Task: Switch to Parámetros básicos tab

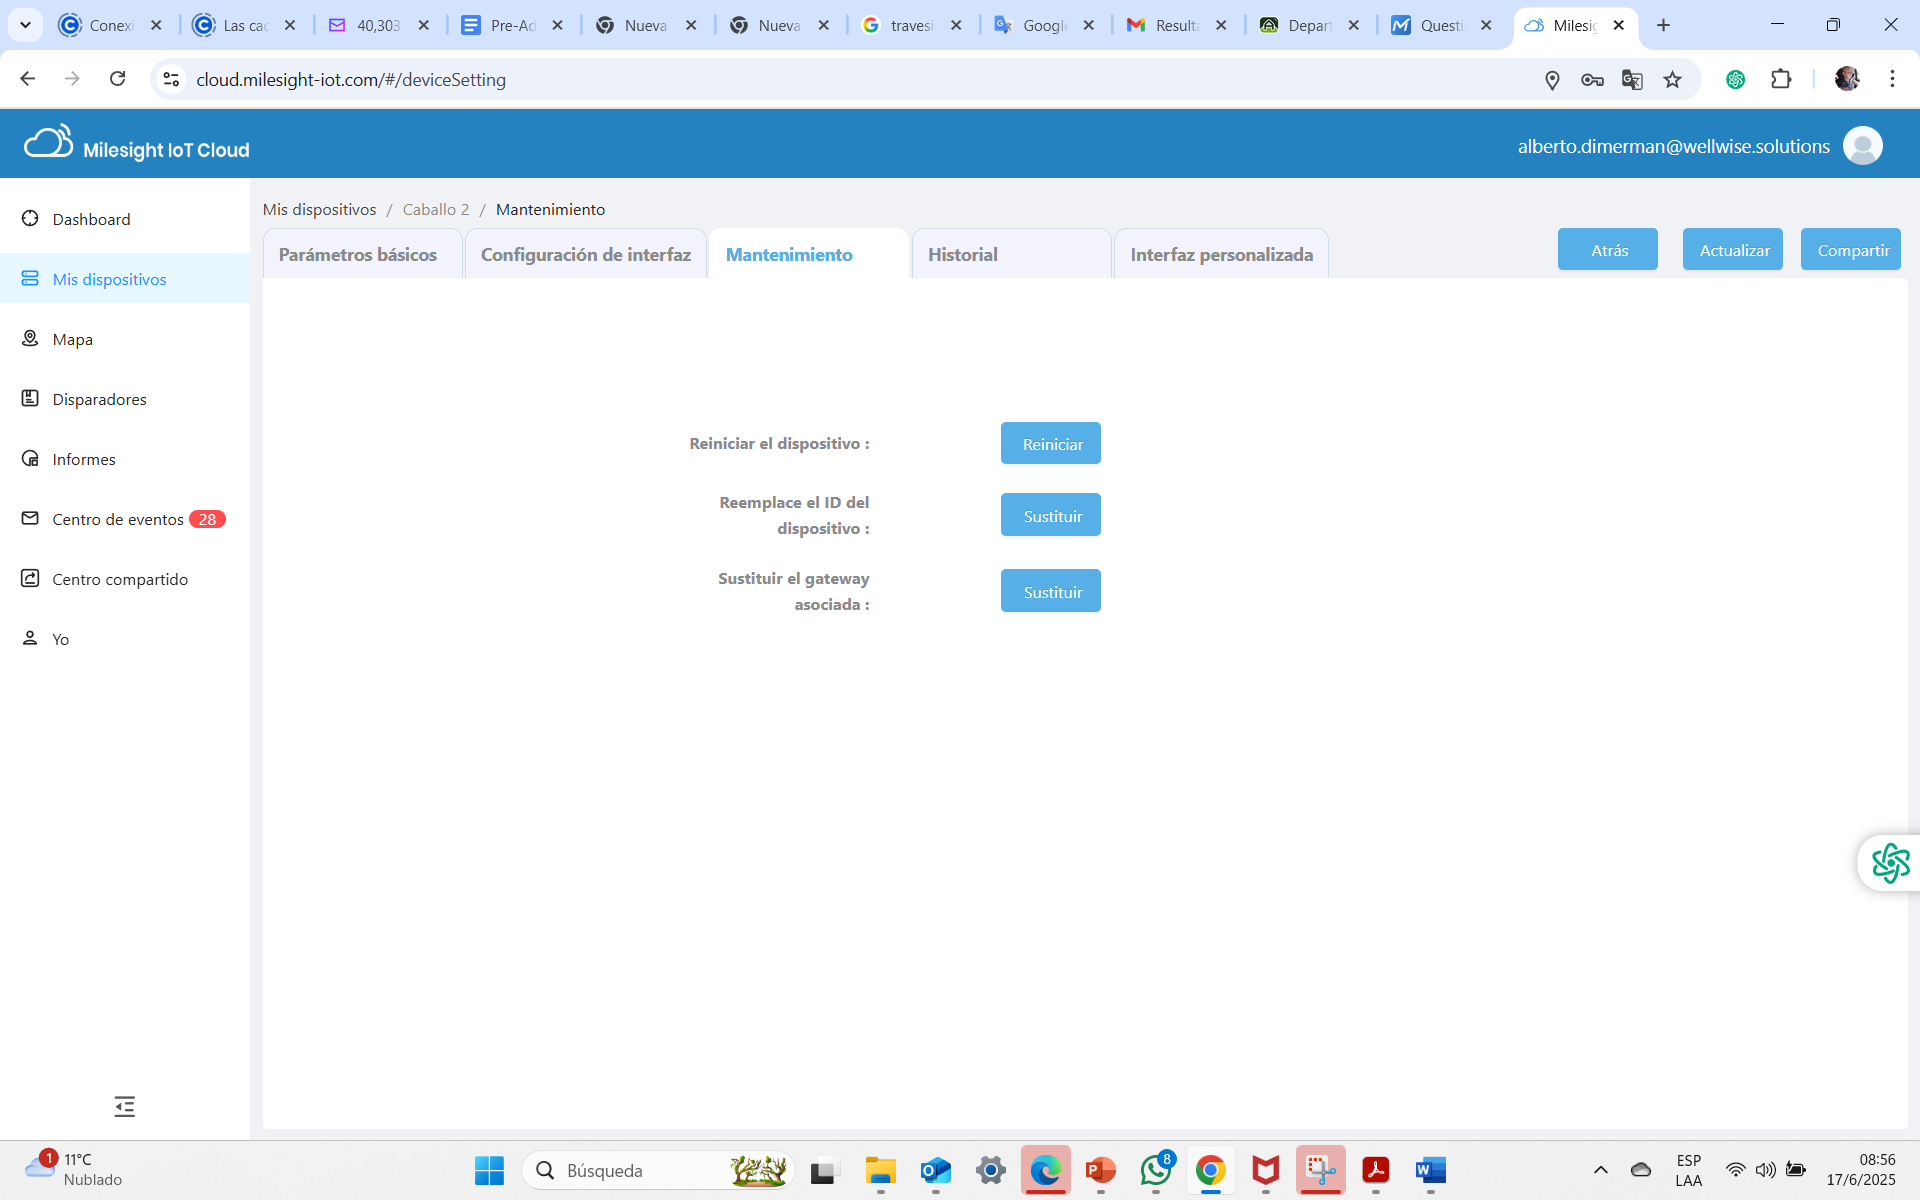Action: coord(358,254)
